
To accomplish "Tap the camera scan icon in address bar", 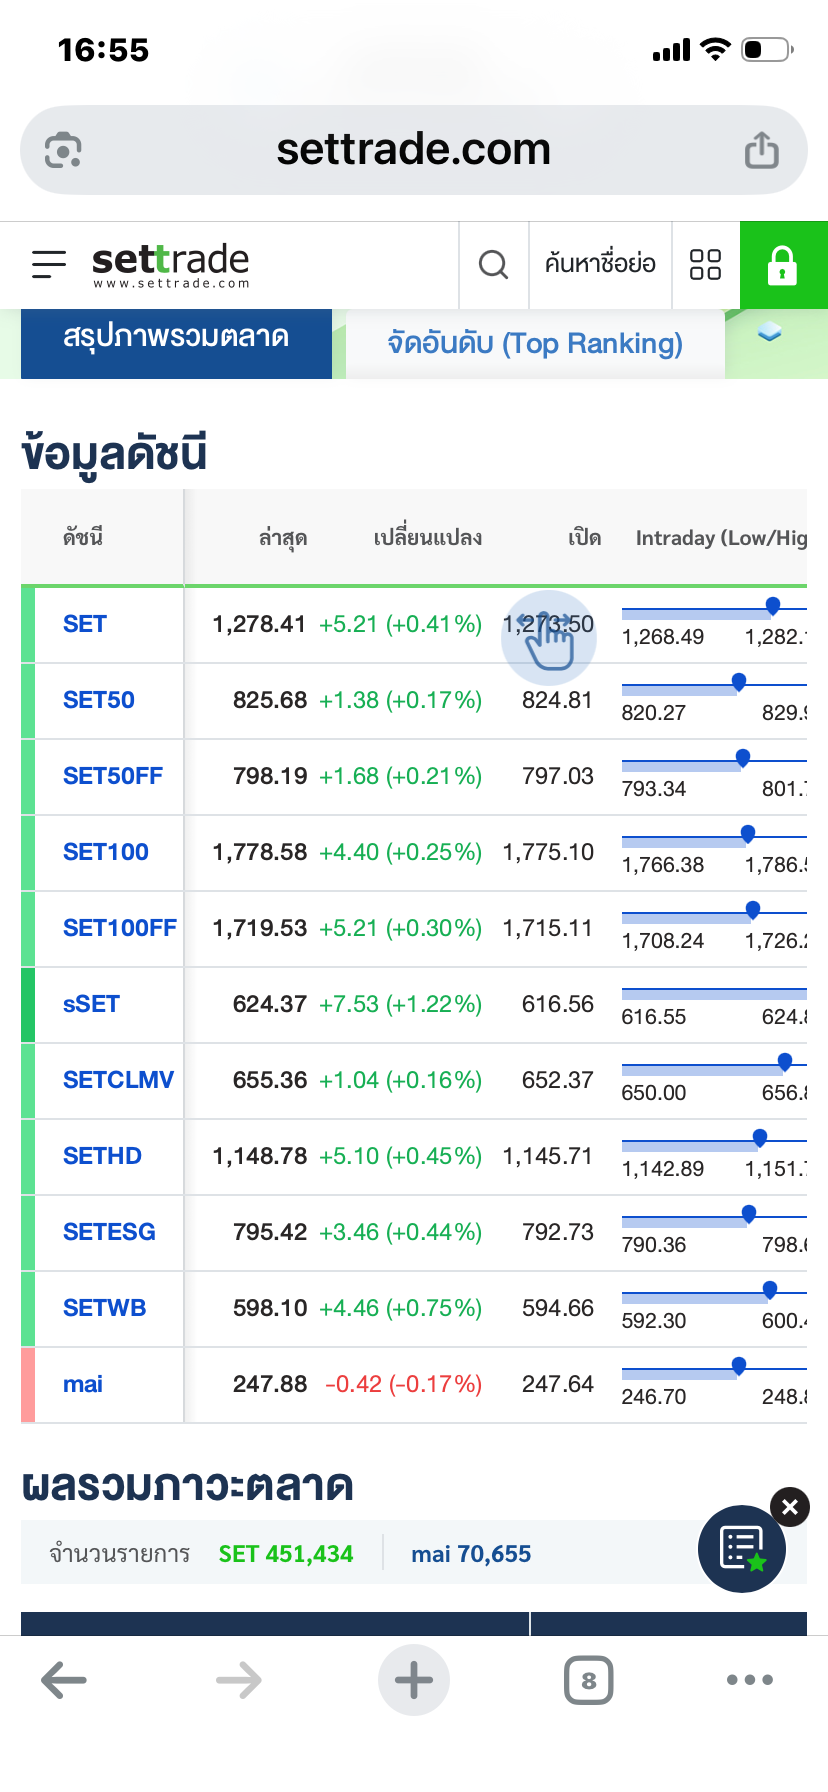I will tap(63, 150).
